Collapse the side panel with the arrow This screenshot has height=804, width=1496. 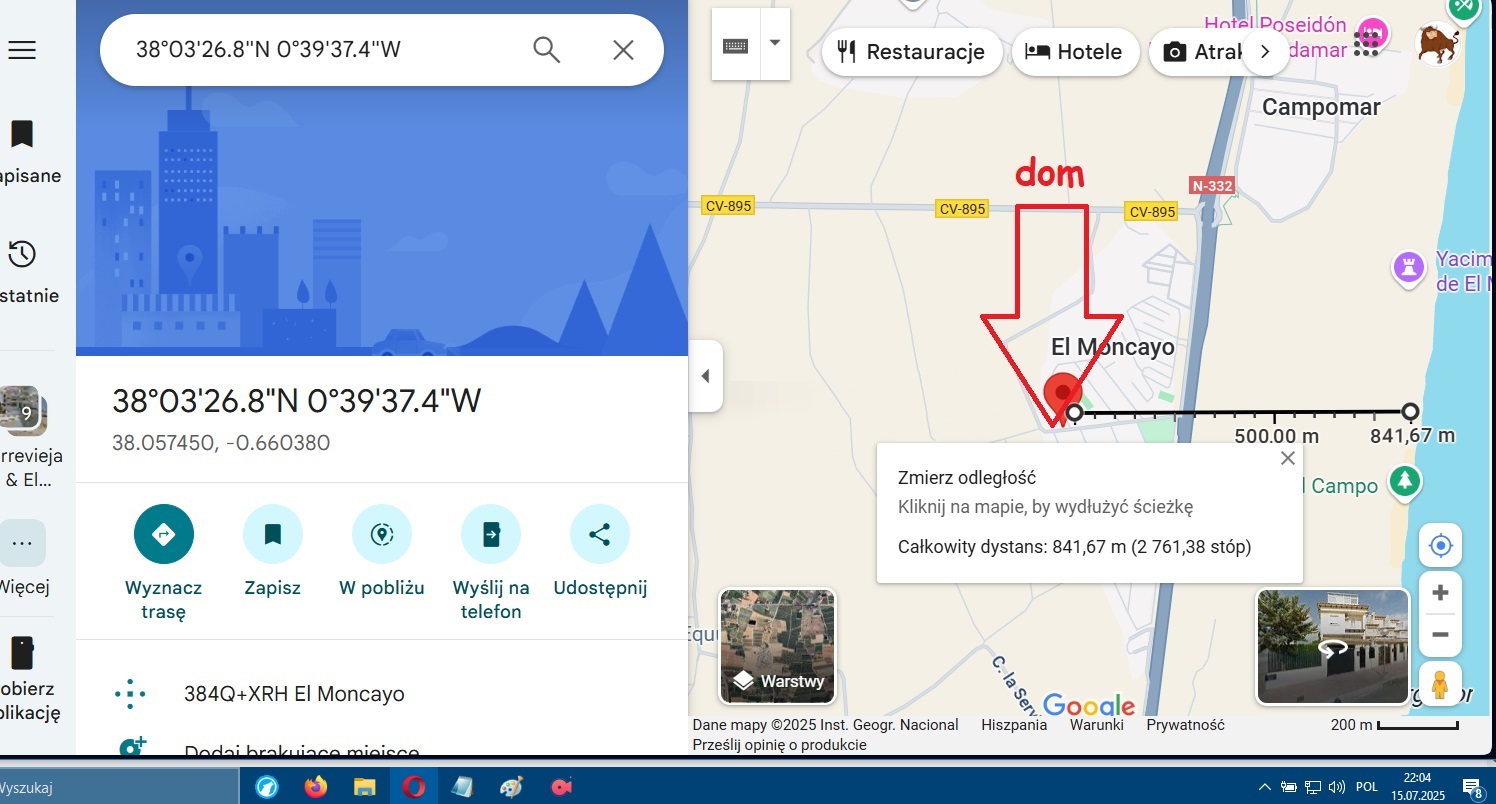point(706,376)
